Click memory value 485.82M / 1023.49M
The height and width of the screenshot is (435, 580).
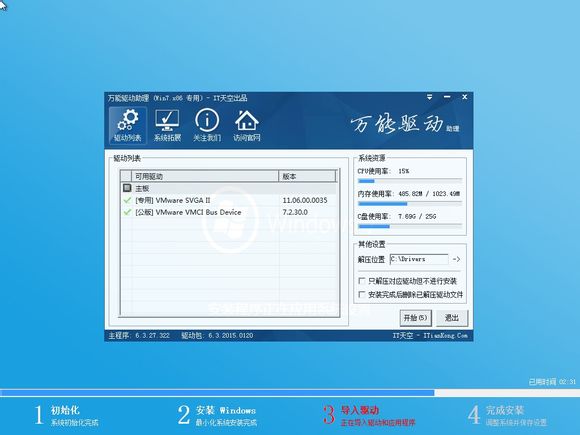tap(429, 194)
